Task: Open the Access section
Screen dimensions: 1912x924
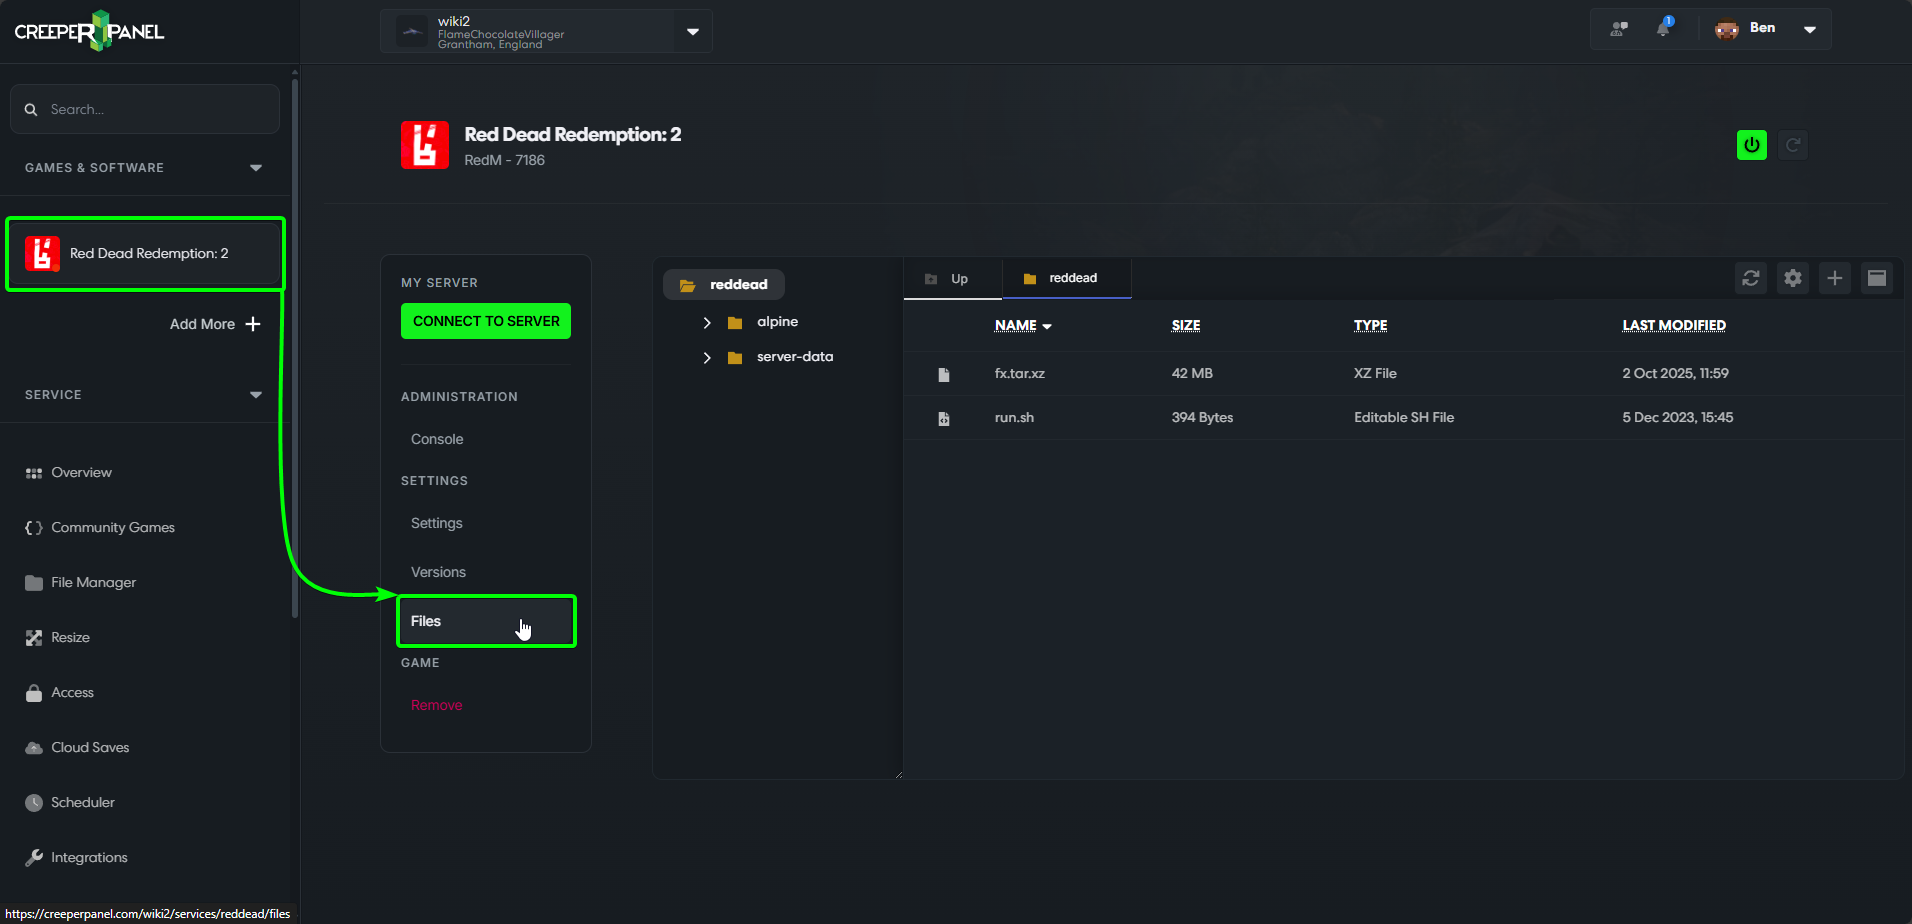Action: coord(71,692)
